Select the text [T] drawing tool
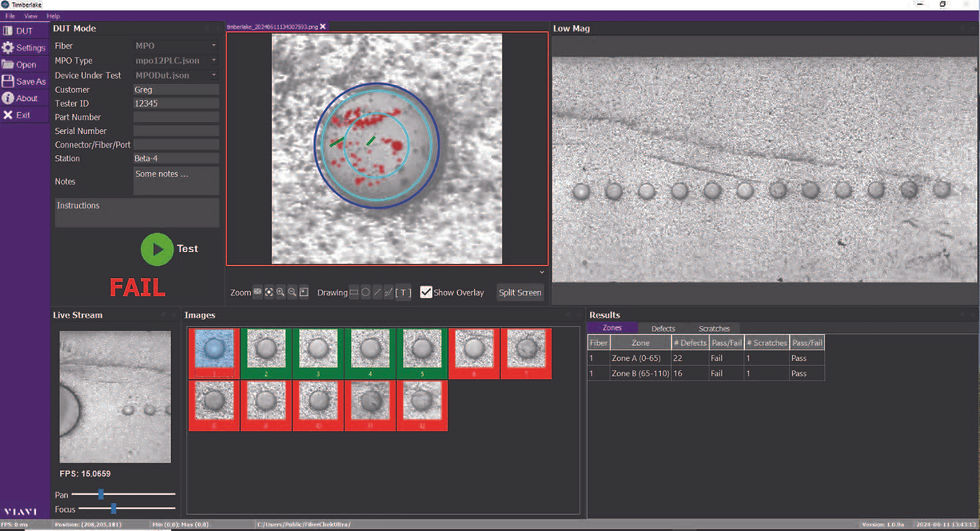 [403, 293]
